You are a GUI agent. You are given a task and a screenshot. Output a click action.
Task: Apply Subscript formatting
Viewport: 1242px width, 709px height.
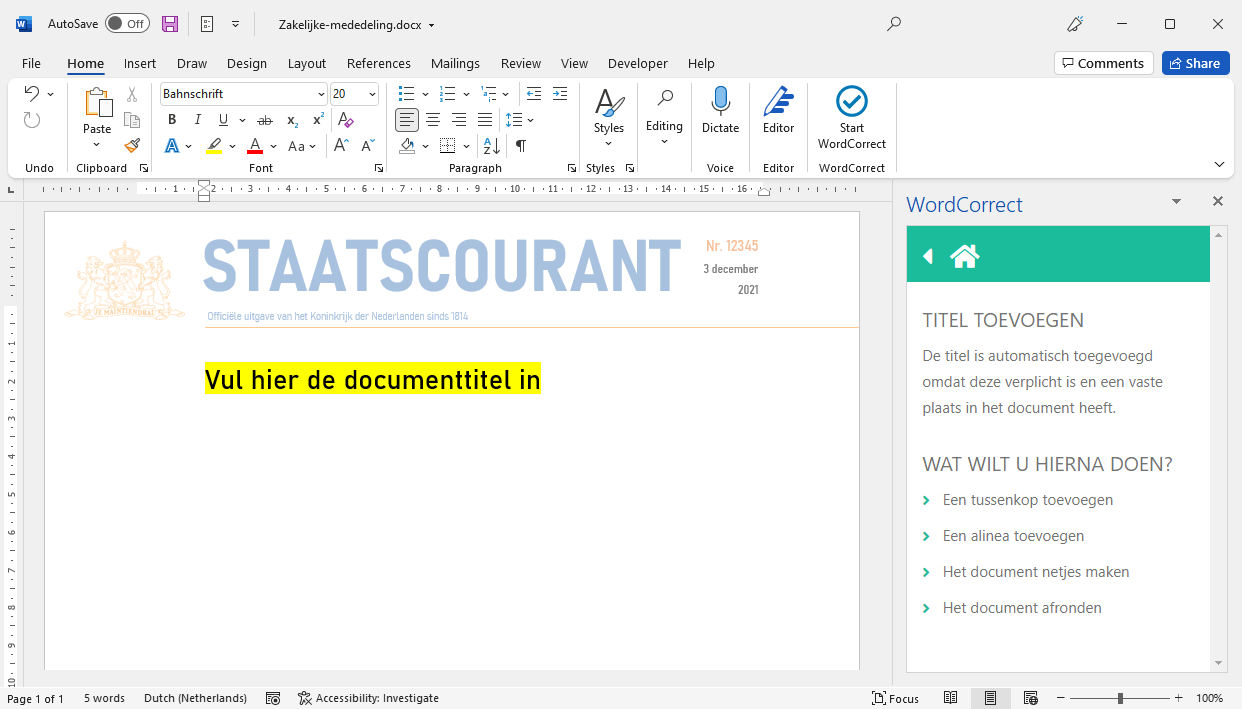292,120
